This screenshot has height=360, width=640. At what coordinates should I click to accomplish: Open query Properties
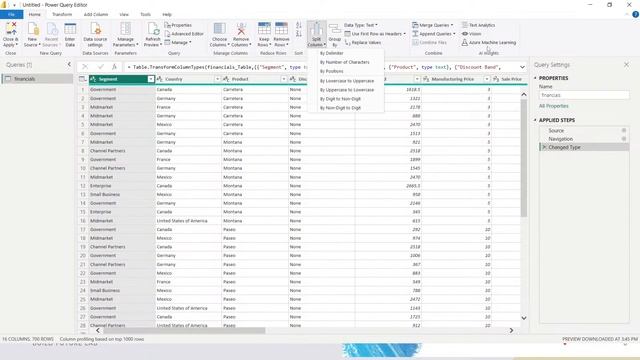tap(178, 25)
